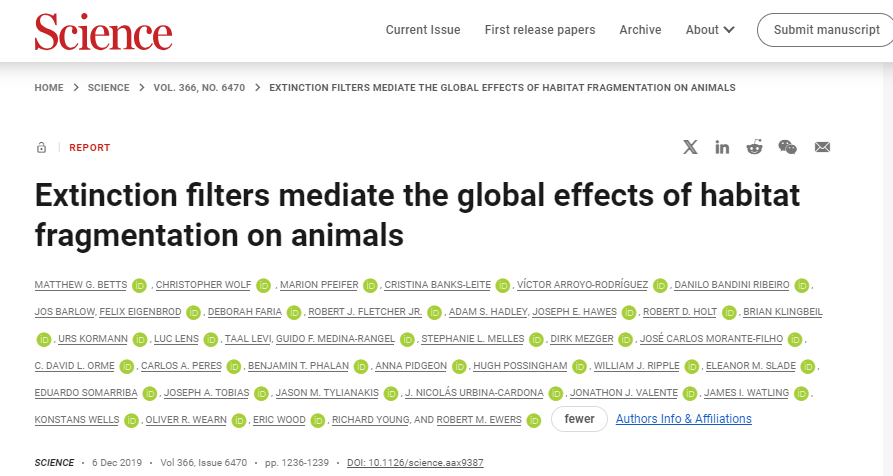Open Robert M. Ewers' ORCID icon
The width and height of the screenshot is (893, 476).
[534, 420]
